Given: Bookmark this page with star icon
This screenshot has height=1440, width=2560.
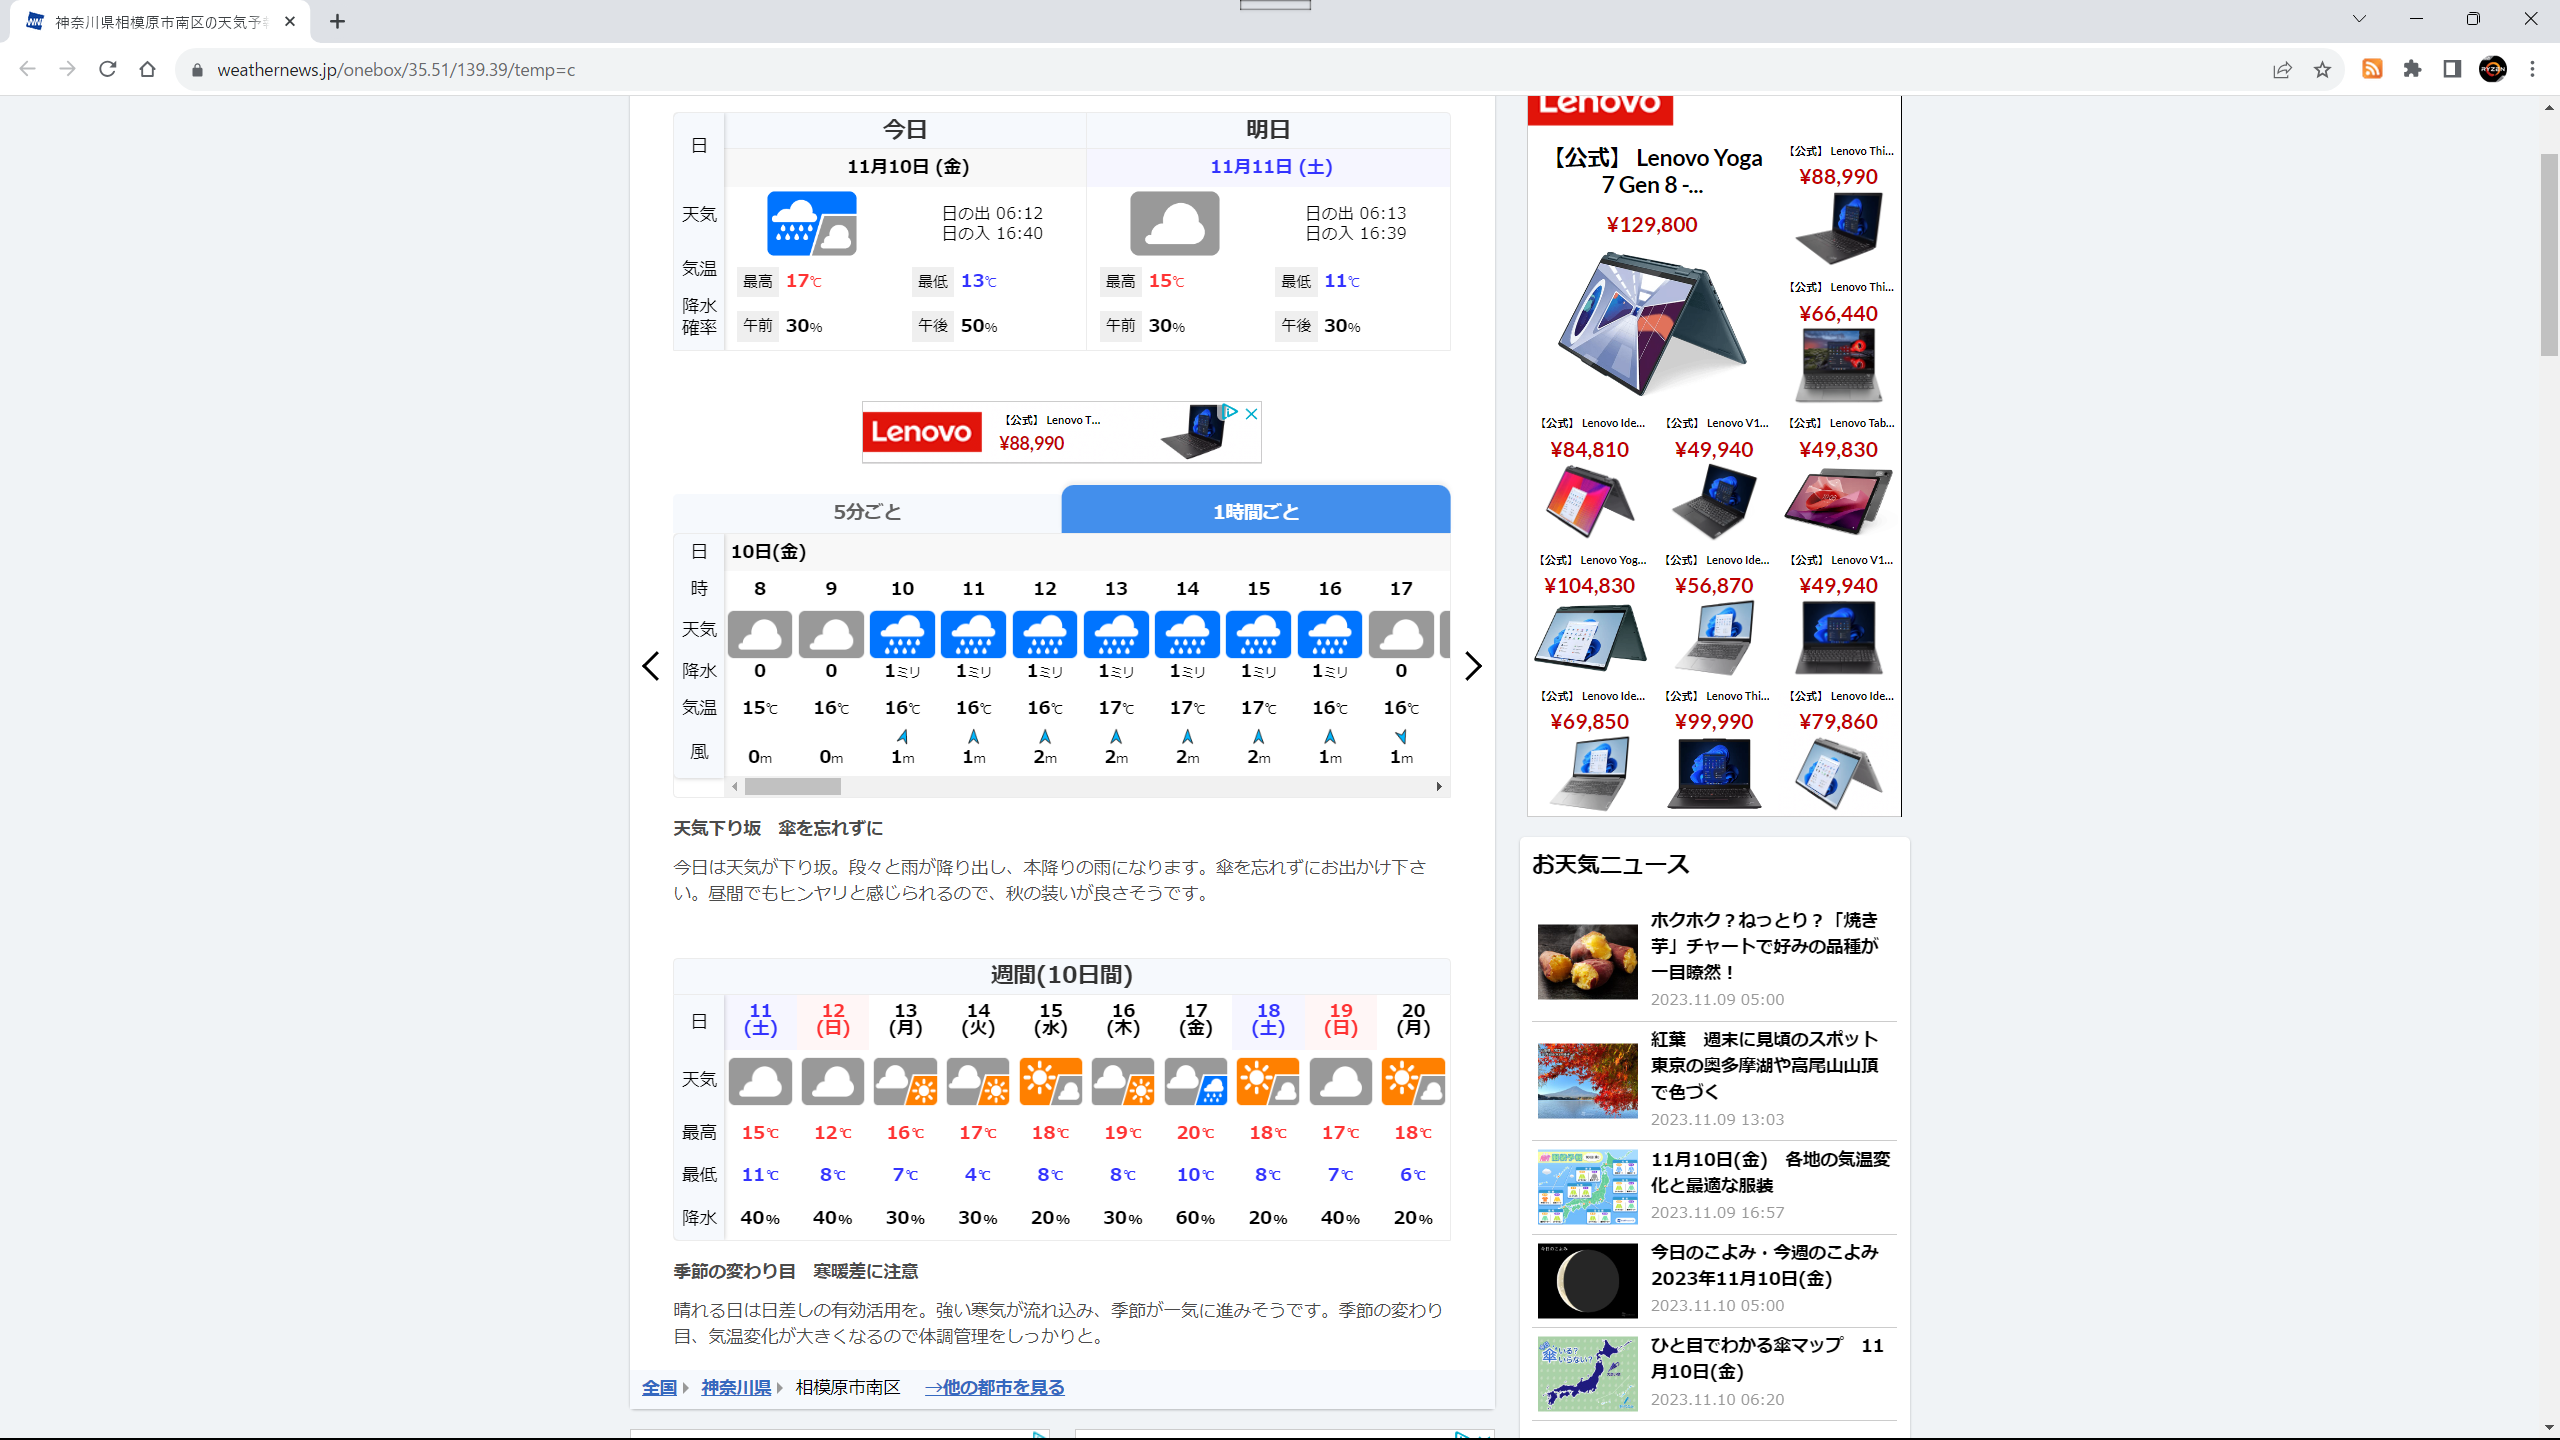Looking at the screenshot, I should pos(2322,69).
